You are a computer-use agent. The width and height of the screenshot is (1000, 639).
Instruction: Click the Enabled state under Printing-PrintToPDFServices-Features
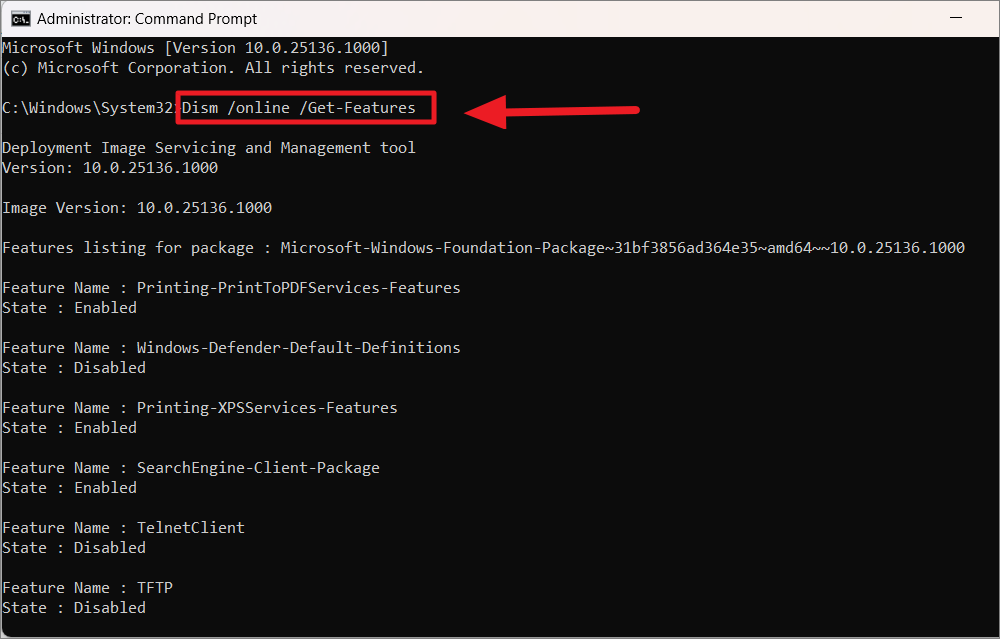[104, 307]
